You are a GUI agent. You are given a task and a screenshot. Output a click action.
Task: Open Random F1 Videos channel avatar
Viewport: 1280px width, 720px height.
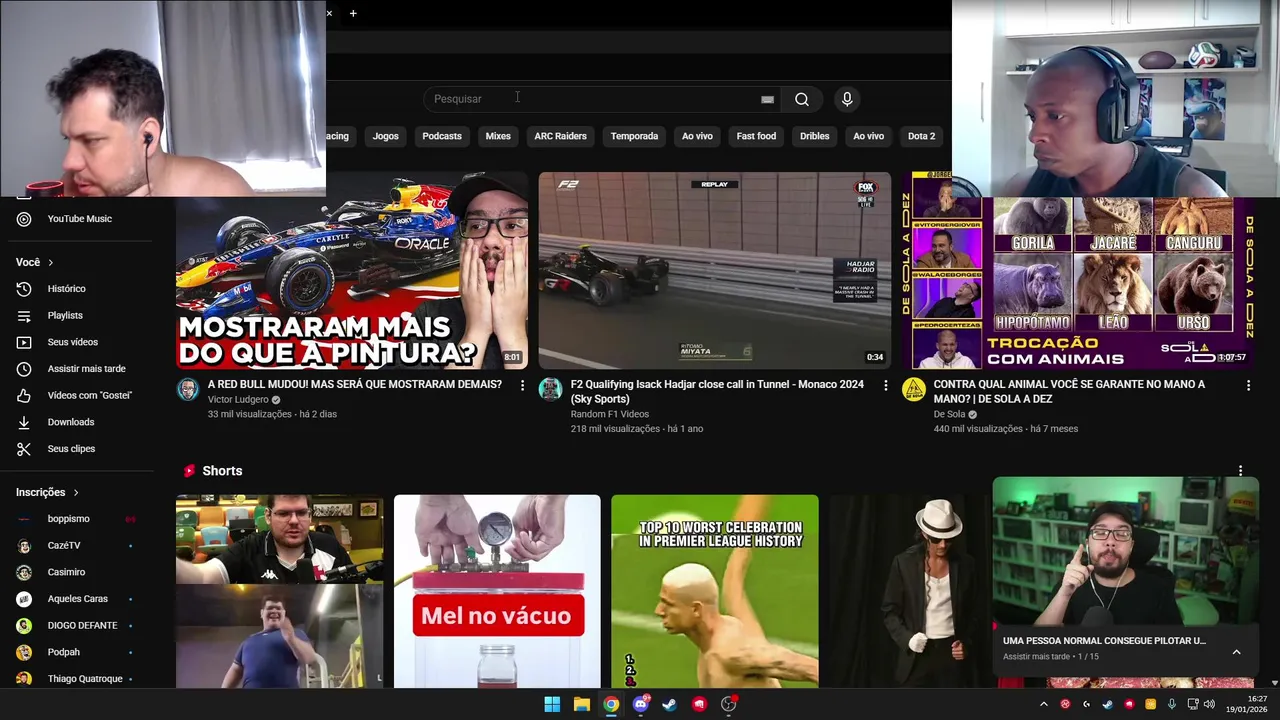550,389
